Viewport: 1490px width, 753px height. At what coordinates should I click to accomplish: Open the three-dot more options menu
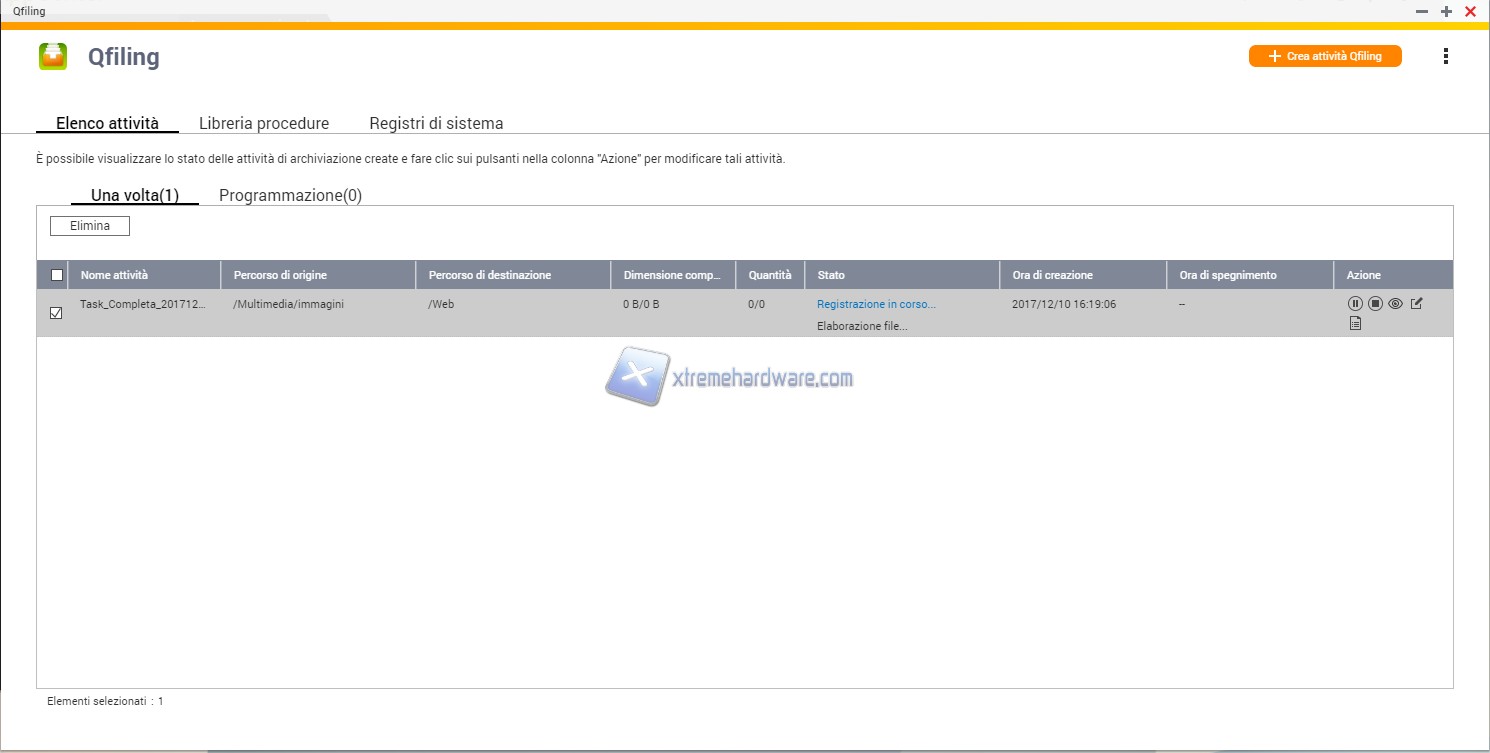[x=1445, y=57]
